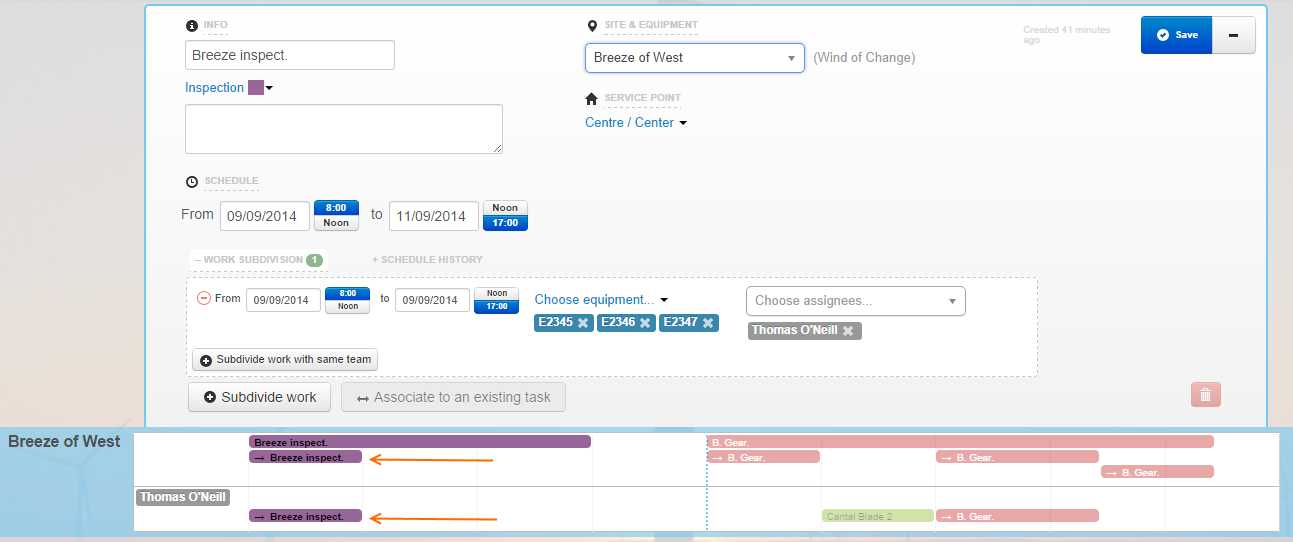Remove the work subdivision row
1293x542 pixels.
204,298
